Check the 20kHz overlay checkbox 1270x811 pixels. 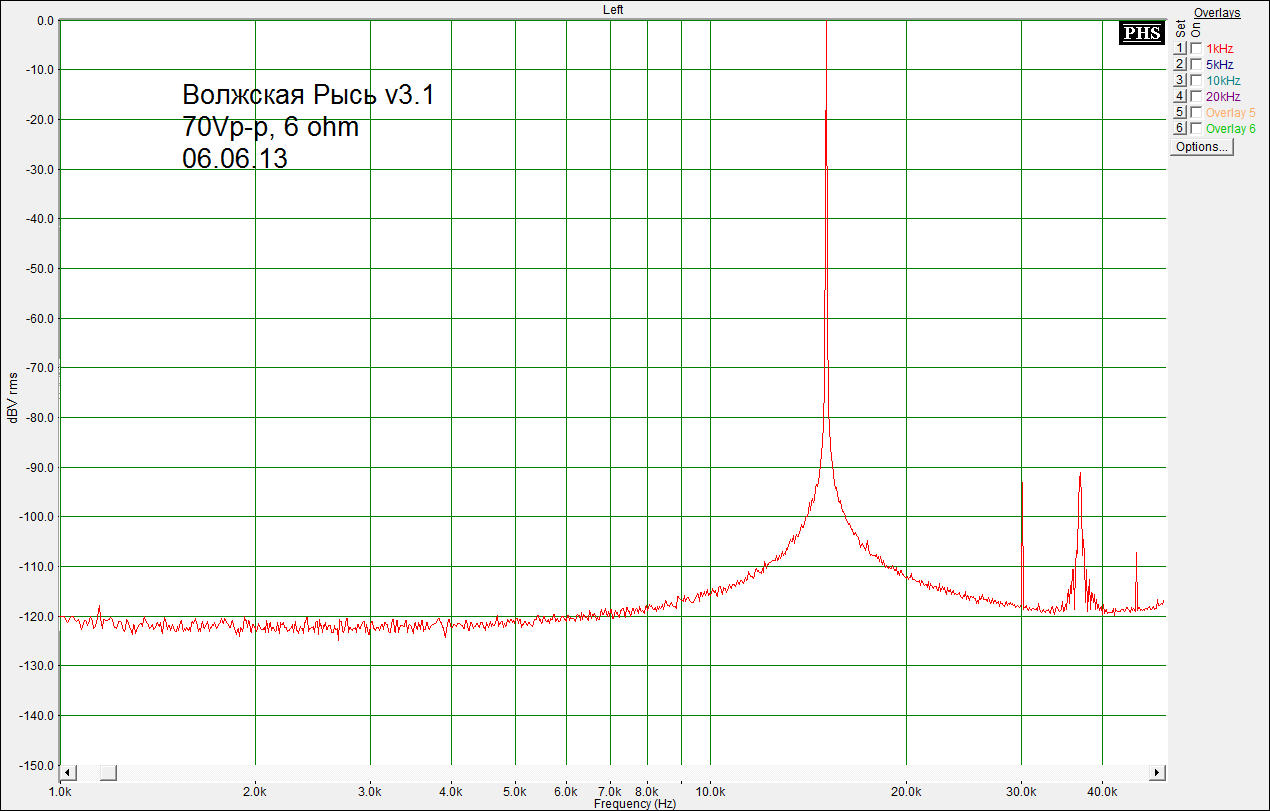pyautogui.click(x=1196, y=96)
